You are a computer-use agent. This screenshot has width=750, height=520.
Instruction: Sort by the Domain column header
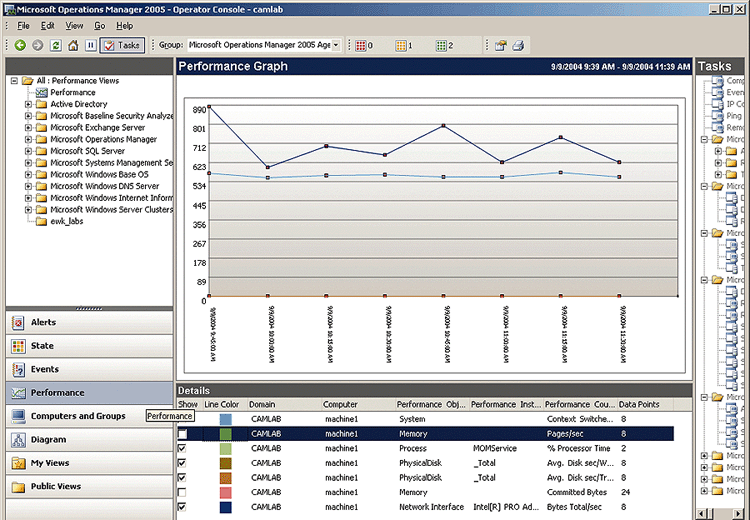pyautogui.click(x=284, y=404)
